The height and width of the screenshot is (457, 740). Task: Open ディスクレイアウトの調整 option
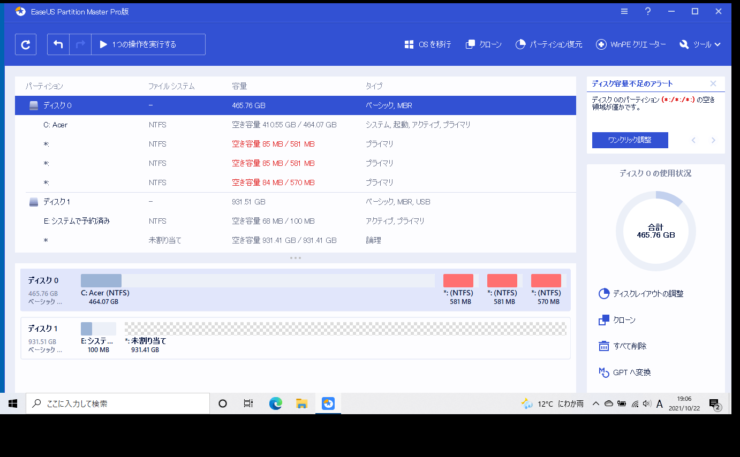coord(641,294)
